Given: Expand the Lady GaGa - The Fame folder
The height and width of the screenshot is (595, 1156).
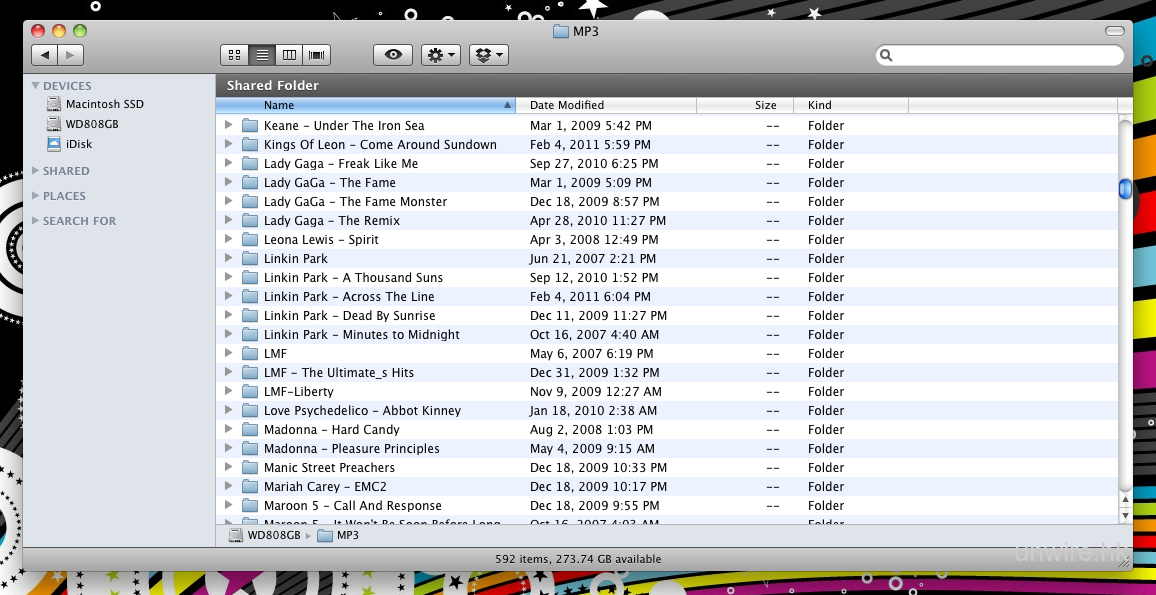Looking at the screenshot, I should click(228, 183).
